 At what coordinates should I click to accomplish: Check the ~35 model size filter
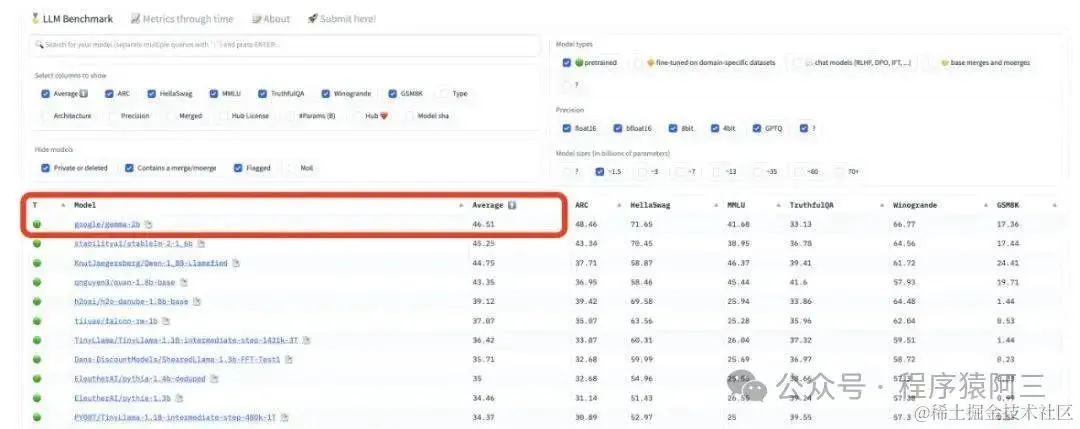[757, 171]
